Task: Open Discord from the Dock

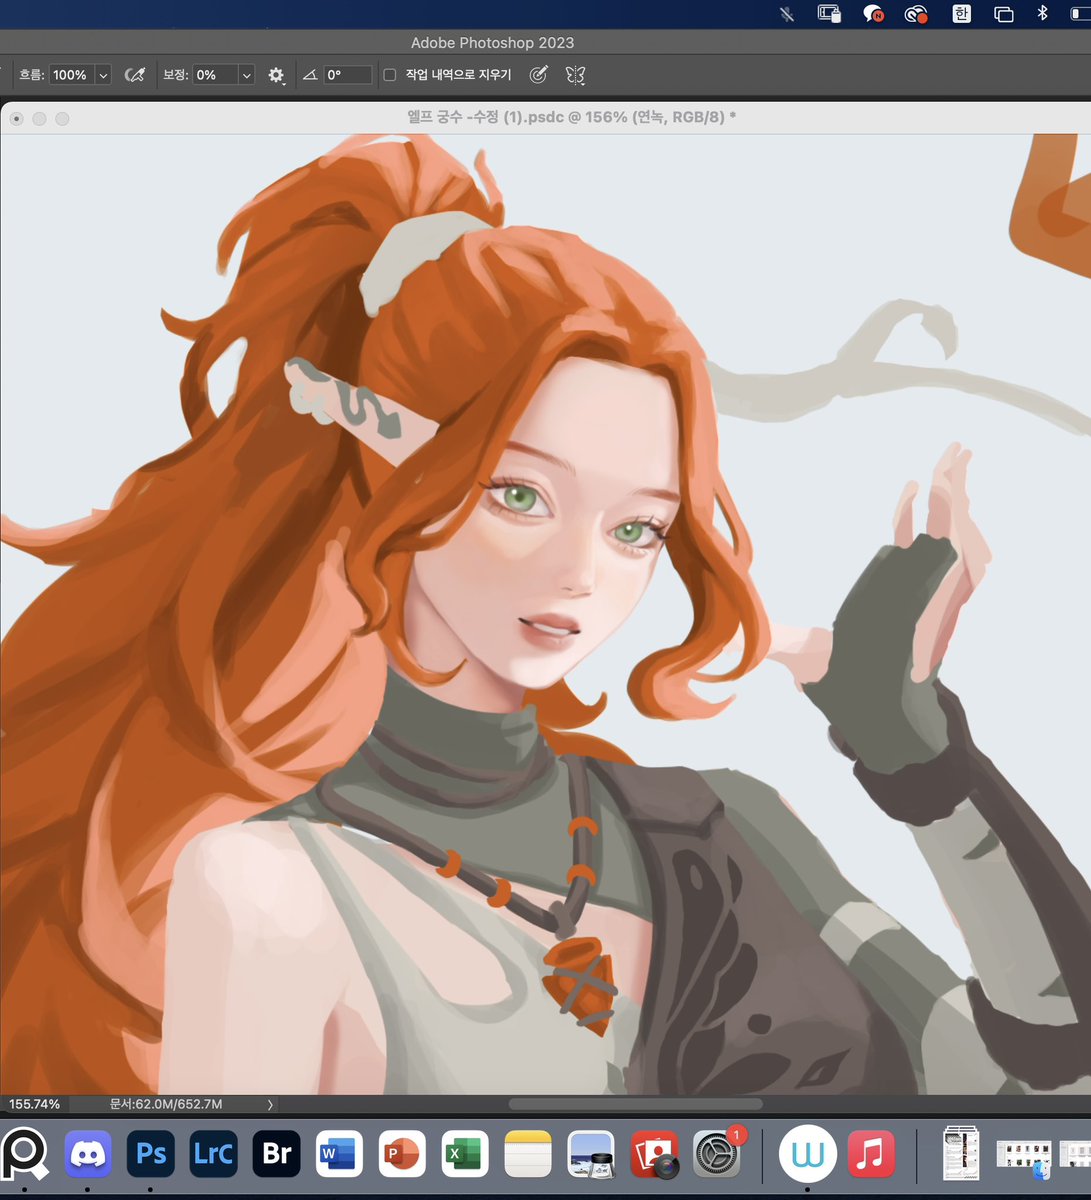Action: [88, 1153]
